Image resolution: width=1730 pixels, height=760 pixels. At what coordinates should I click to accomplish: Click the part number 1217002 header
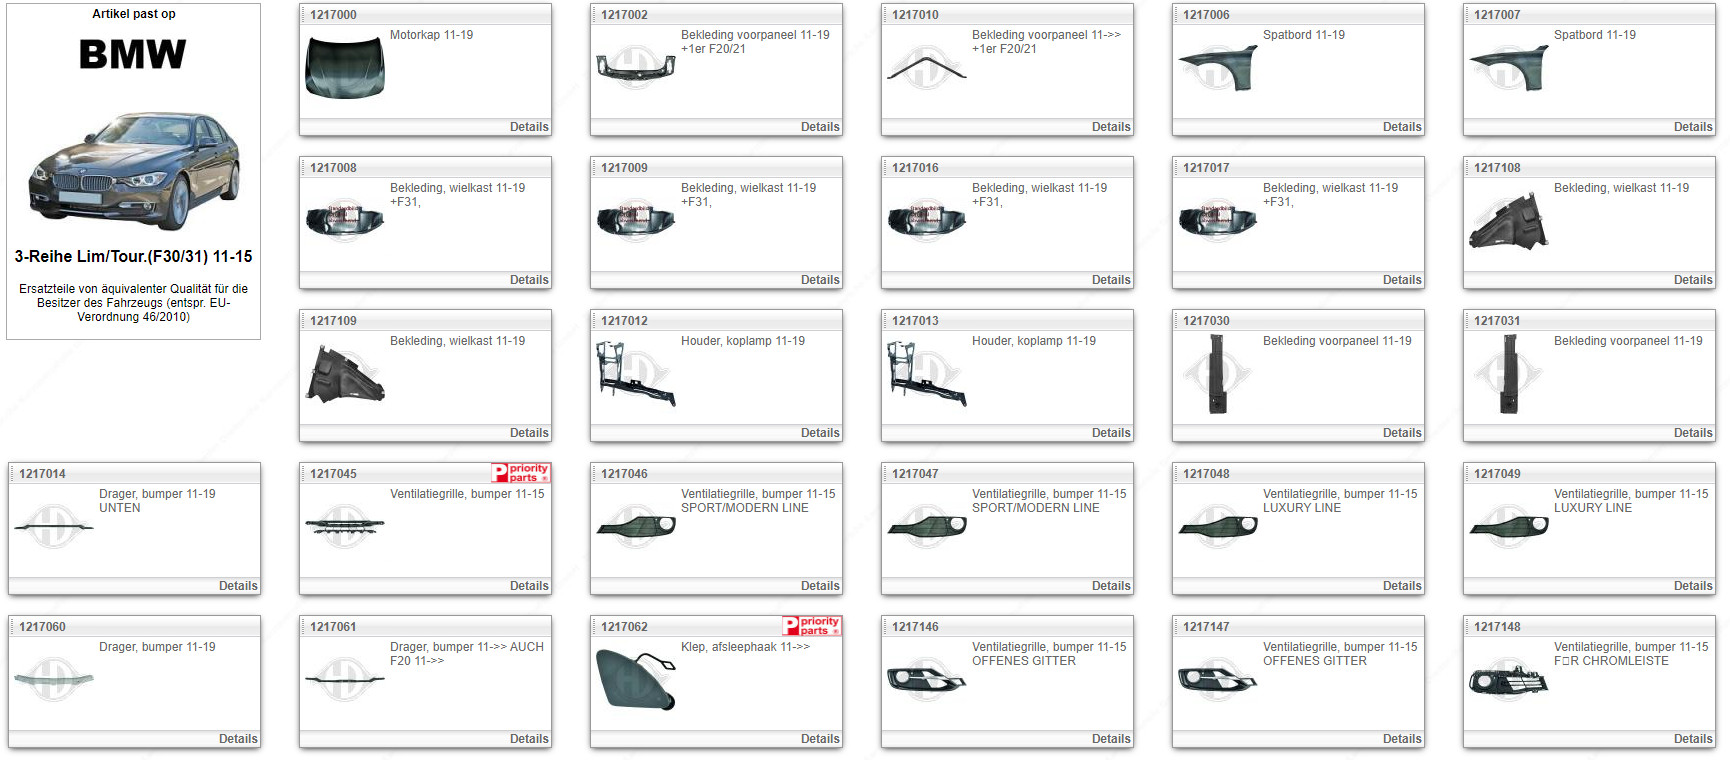pyautogui.click(x=624, y=15)
